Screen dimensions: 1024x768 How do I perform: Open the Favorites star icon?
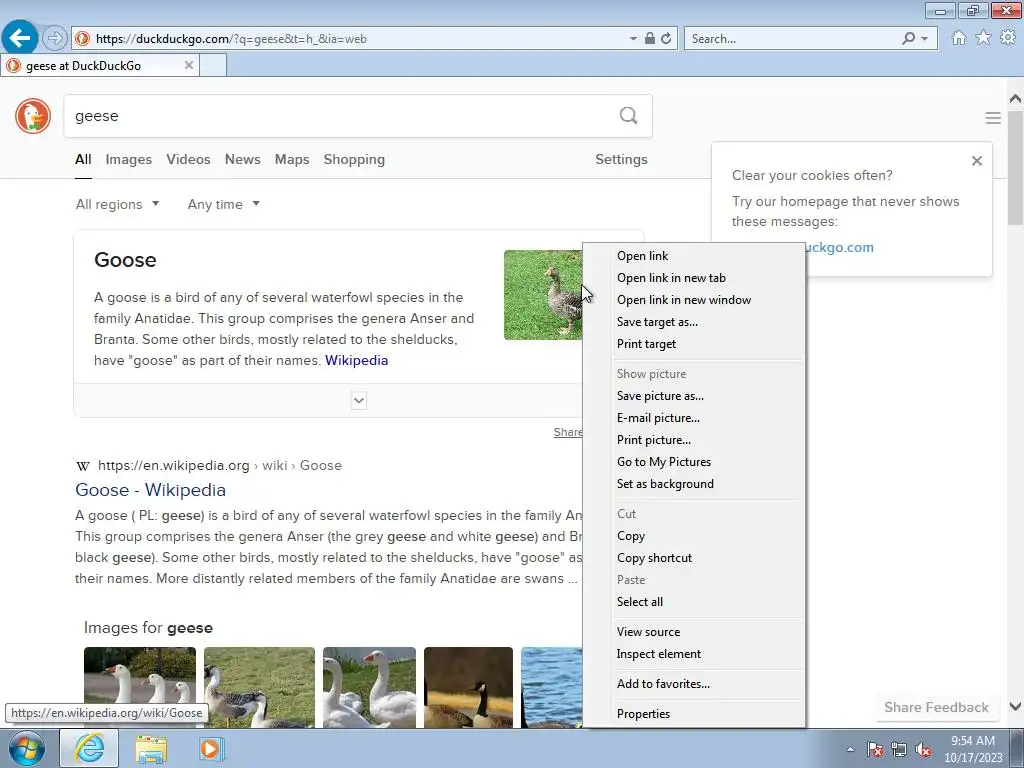[x=983, y=38]
